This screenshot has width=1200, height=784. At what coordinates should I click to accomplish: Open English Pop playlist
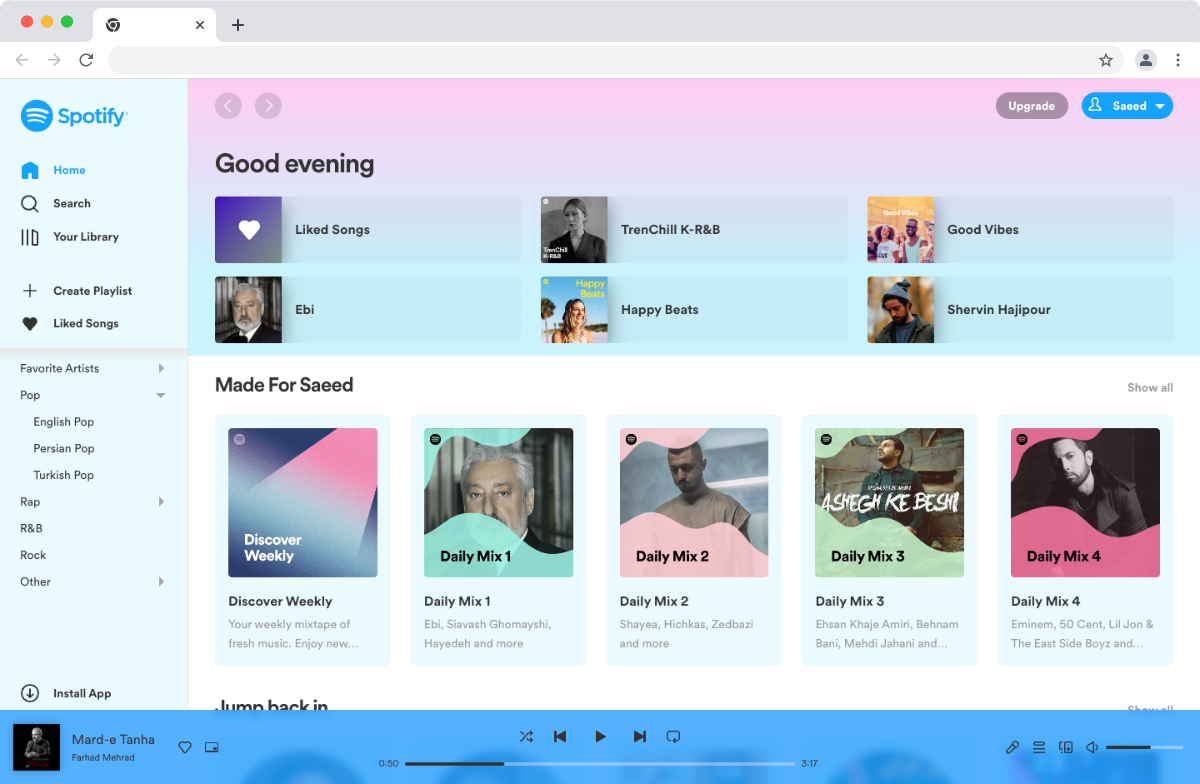pyautogui.click(x=64, y=422)
